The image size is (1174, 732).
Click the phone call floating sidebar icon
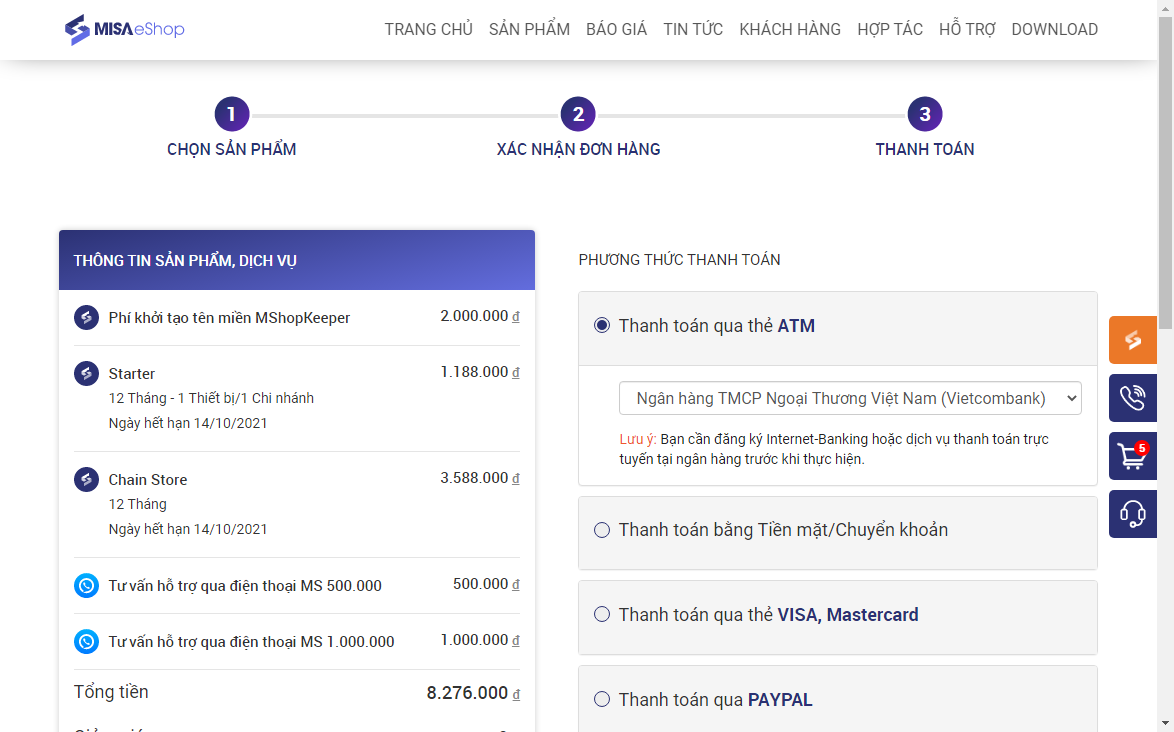[1133, 397]
